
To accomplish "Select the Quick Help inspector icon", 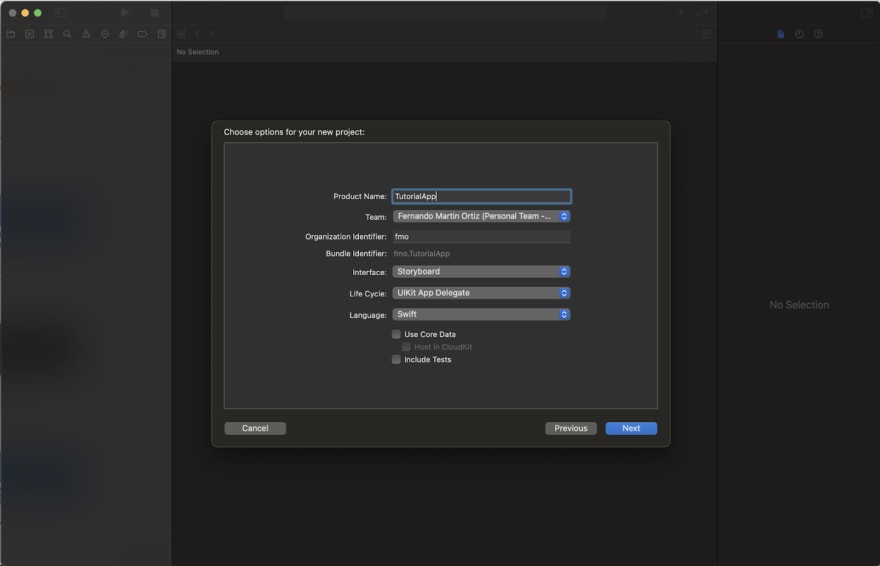I will pos(818,34).
